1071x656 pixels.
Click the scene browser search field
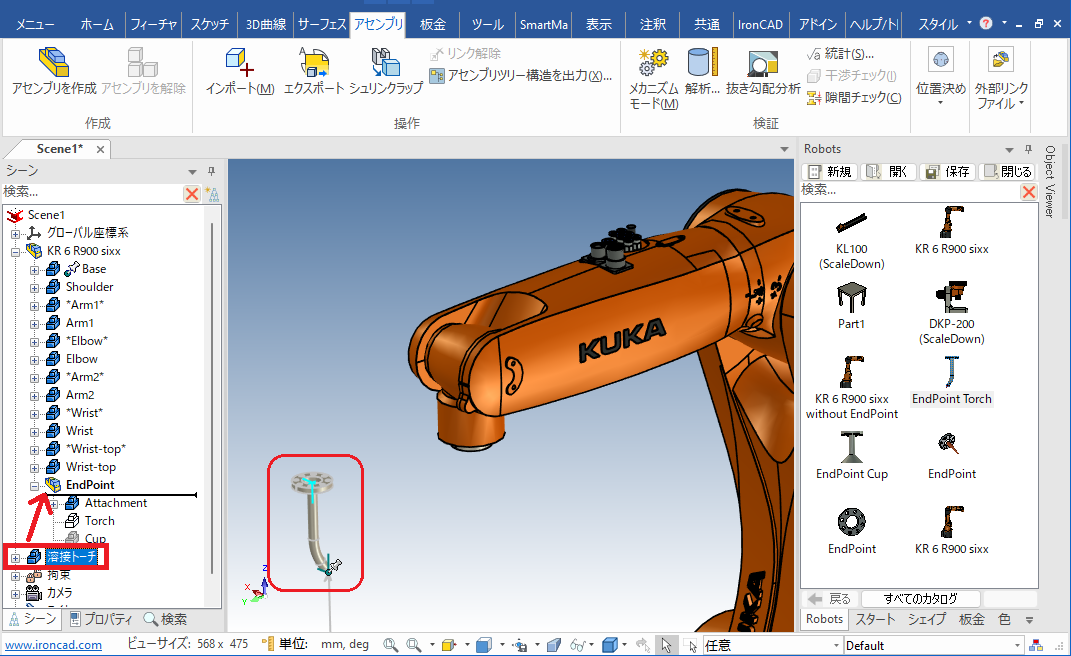[90, 192]
